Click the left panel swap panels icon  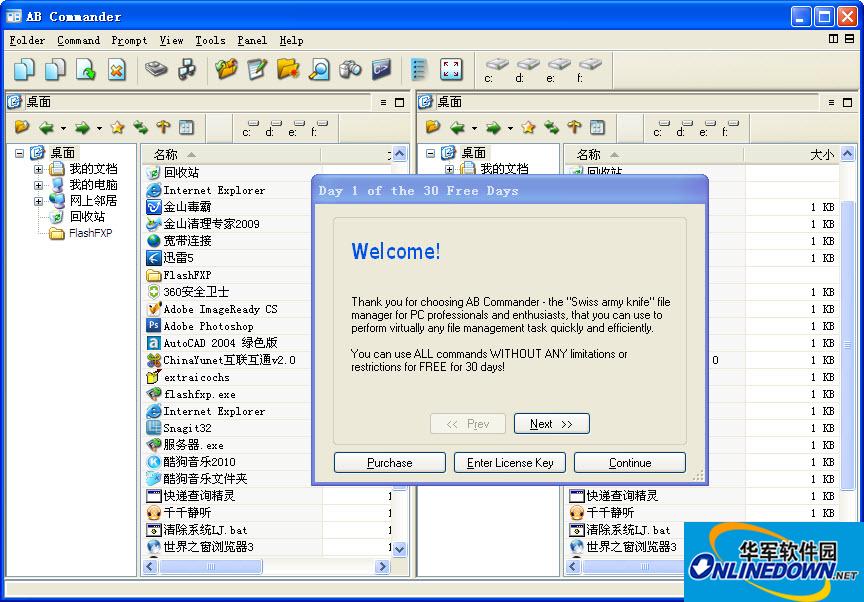click(141, 128)
